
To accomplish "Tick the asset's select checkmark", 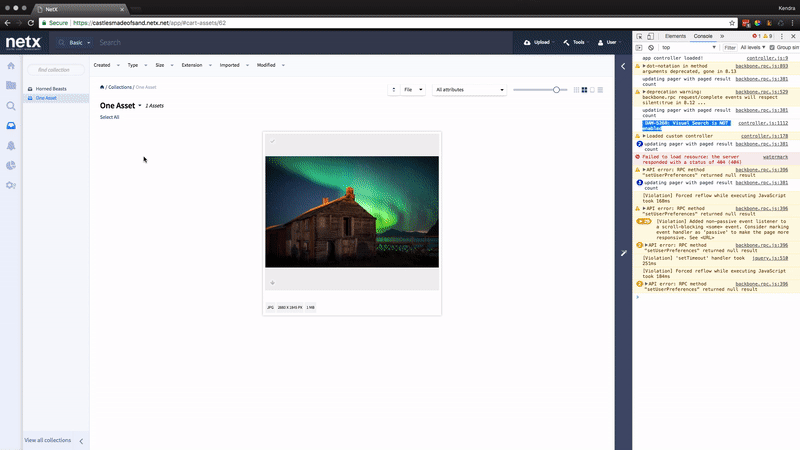I will click(272, 142).
